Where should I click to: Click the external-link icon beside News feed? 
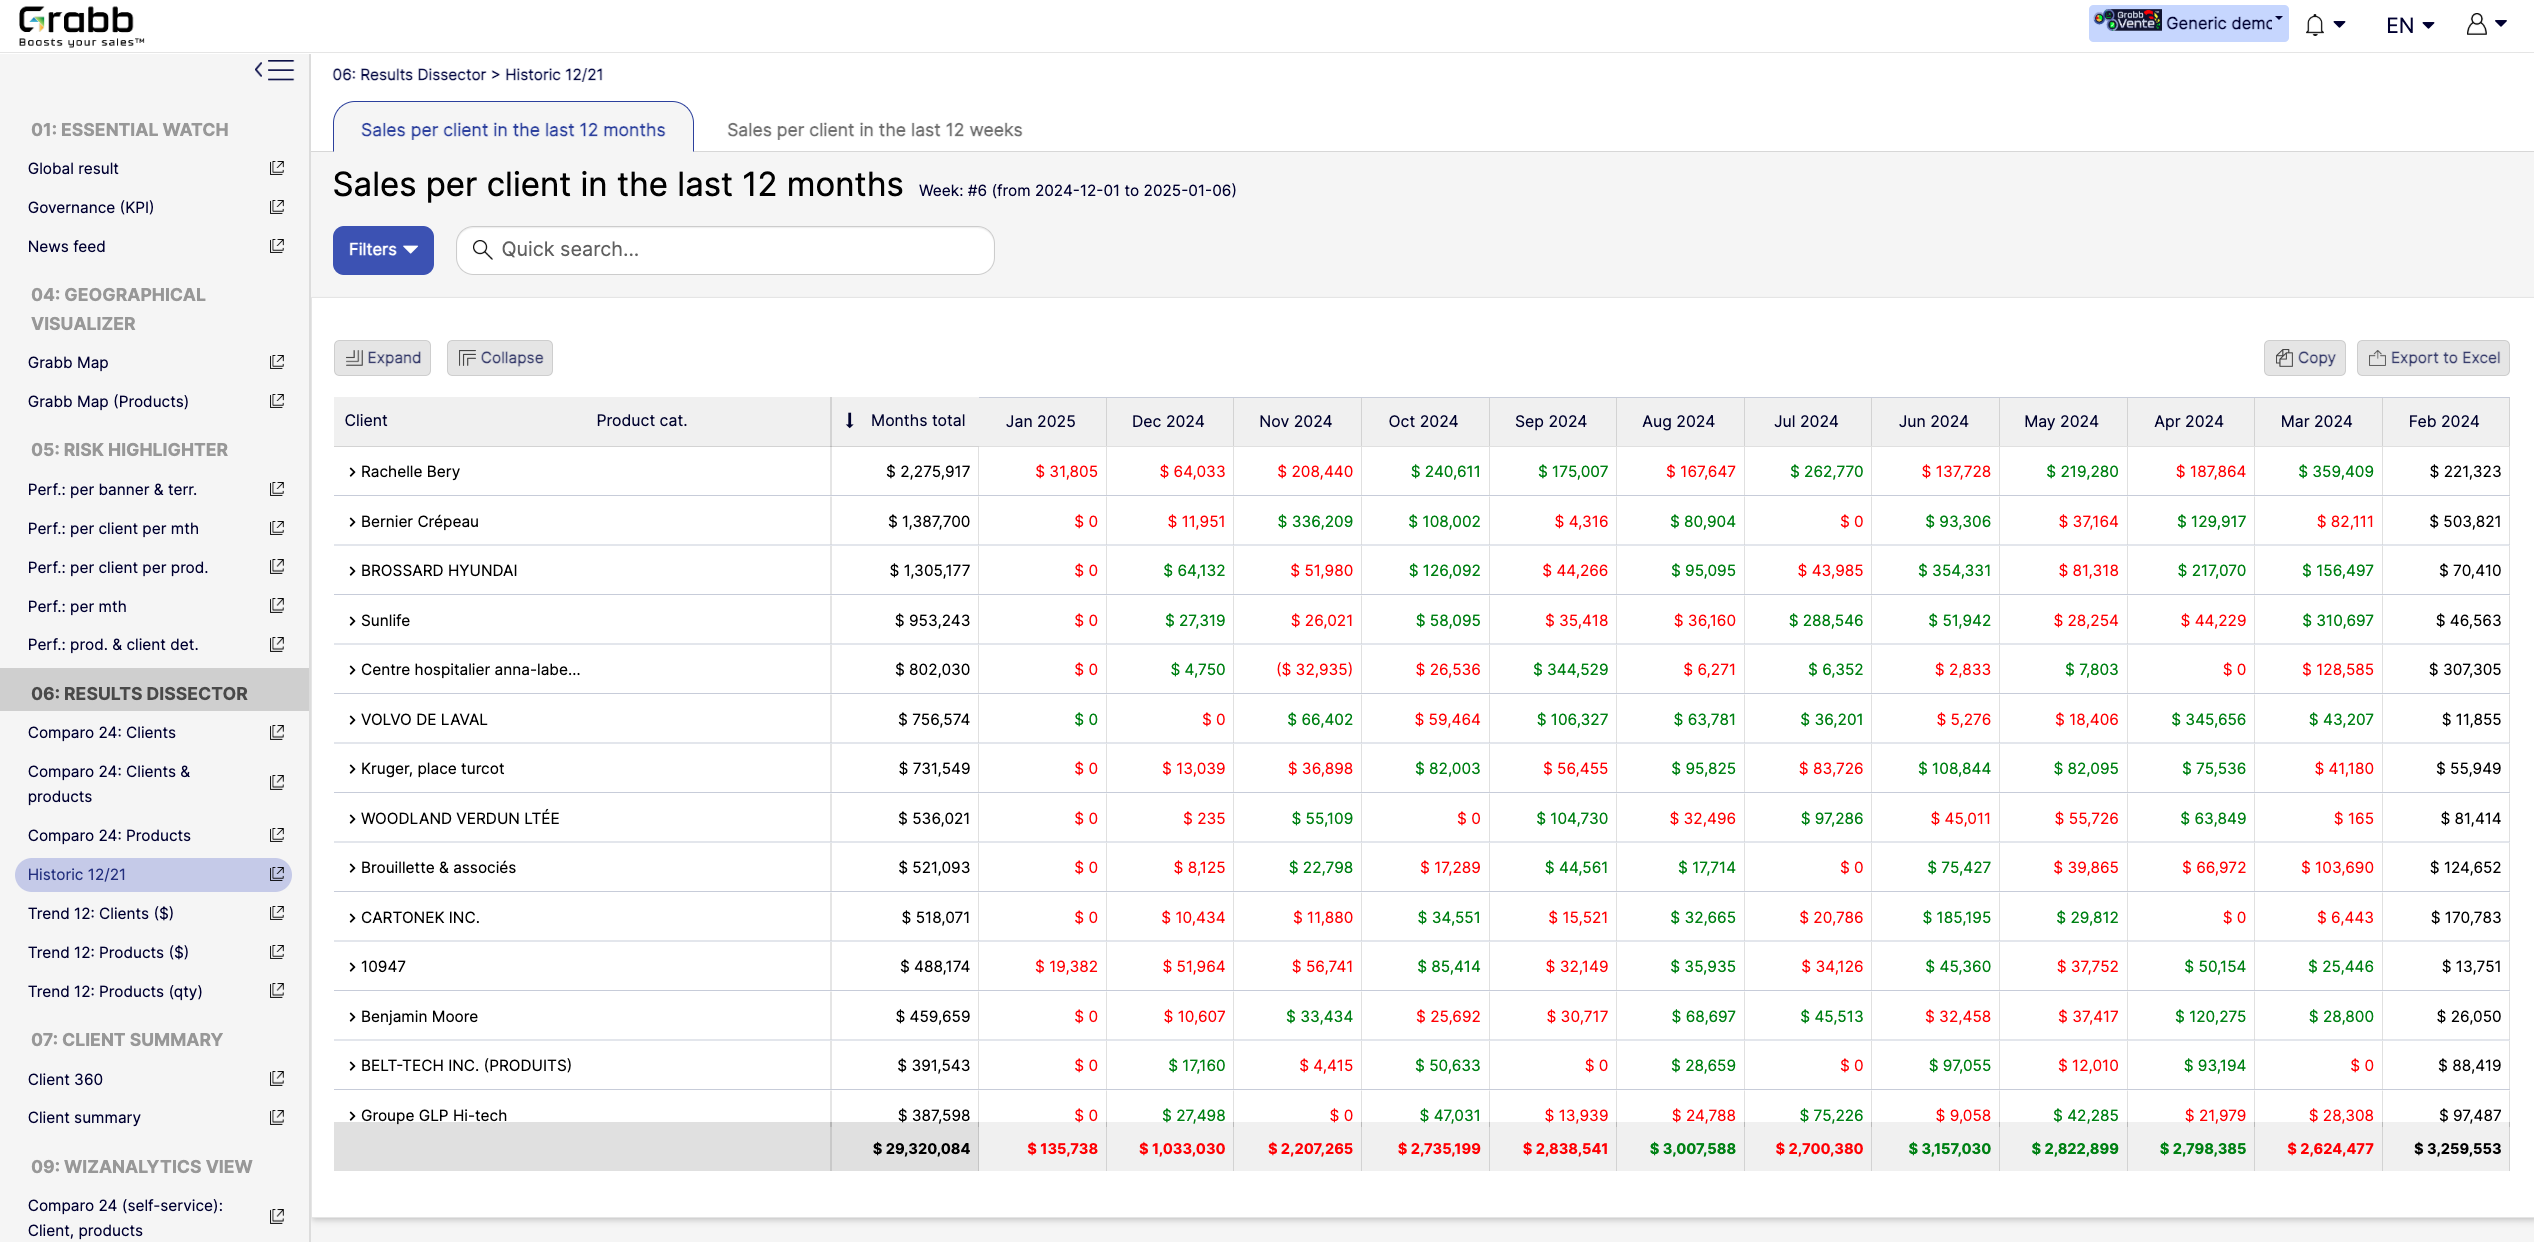click(x=277, y=246)
